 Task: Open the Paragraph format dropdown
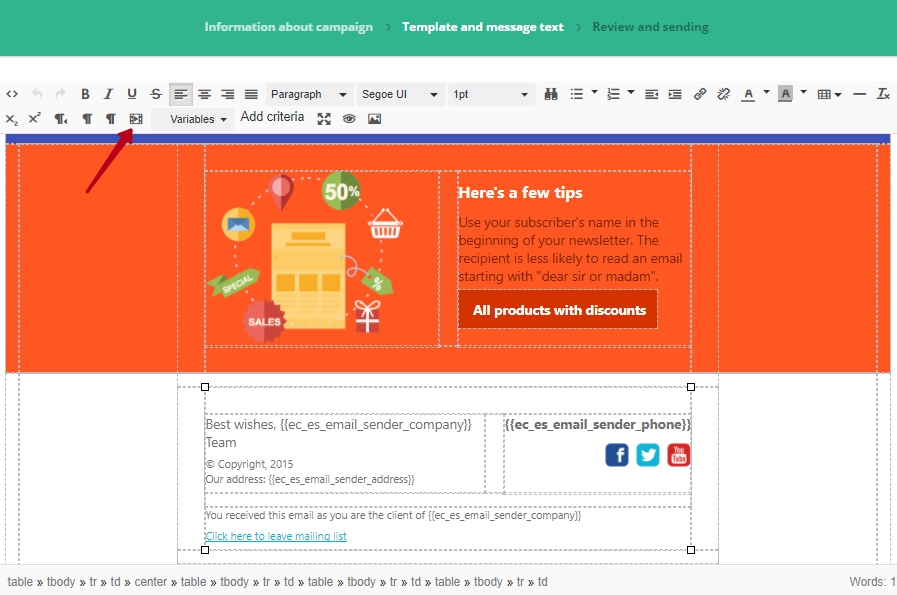point(310,94)
